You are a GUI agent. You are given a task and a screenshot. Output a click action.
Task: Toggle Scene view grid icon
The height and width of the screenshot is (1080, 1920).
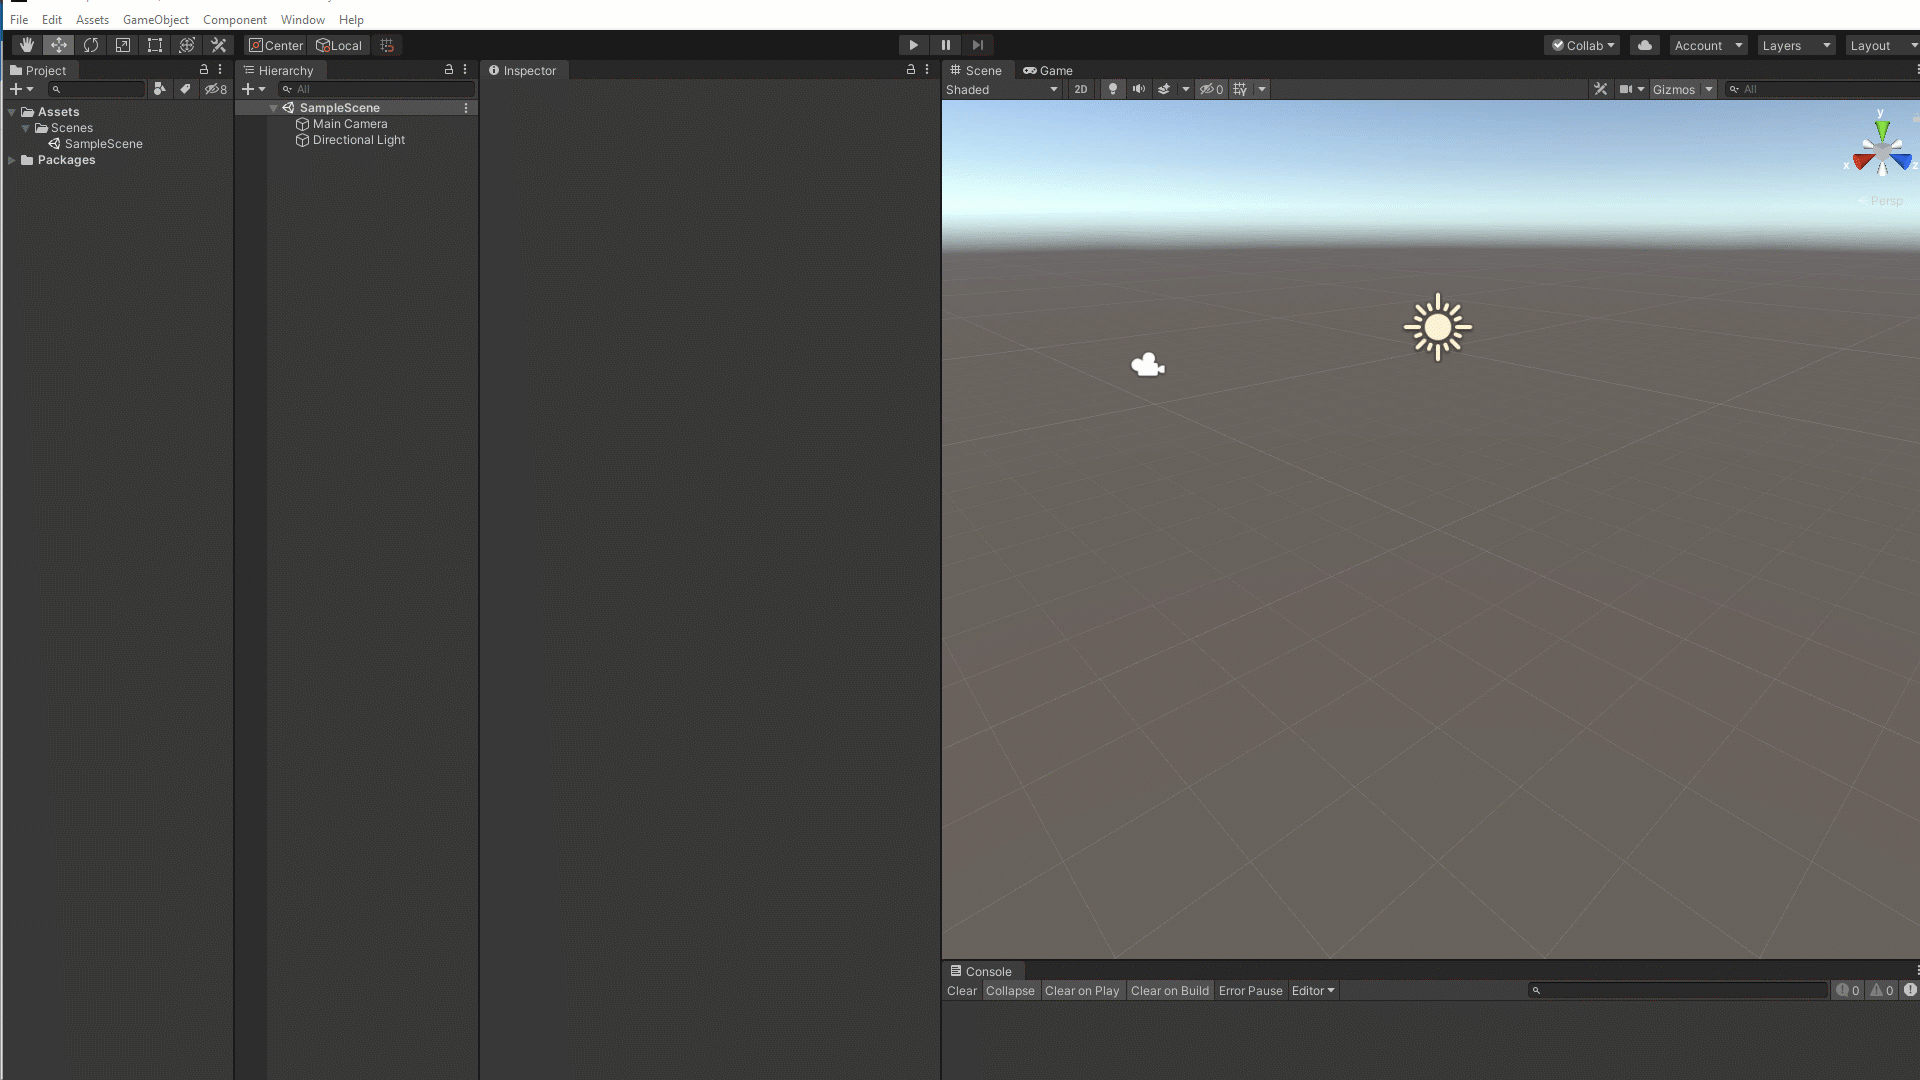[1240, 89]
